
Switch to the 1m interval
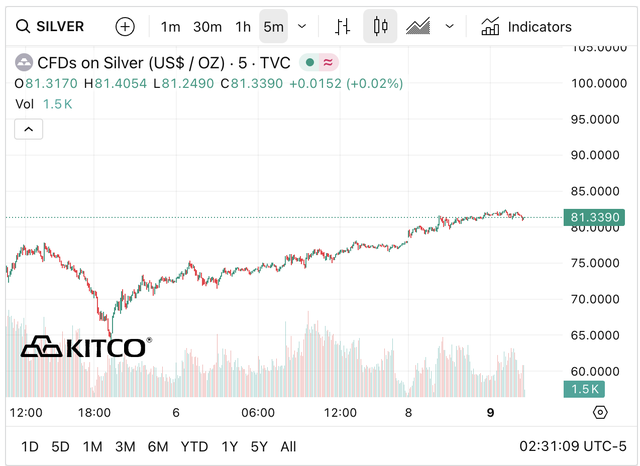[171, 27]
